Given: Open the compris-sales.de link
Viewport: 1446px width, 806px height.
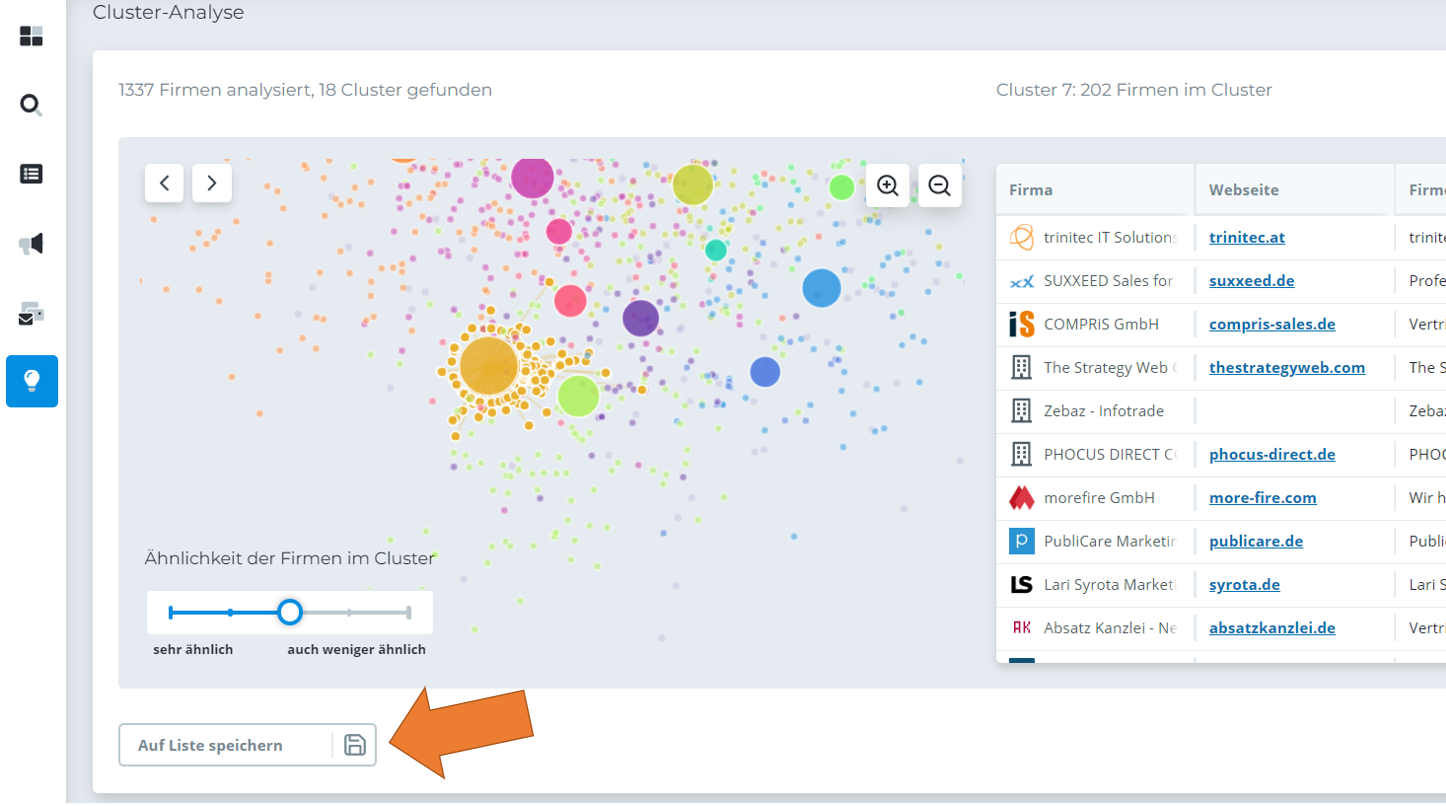Looking at the screenshot, I should pyautogui.click(x=1272, y=324).
